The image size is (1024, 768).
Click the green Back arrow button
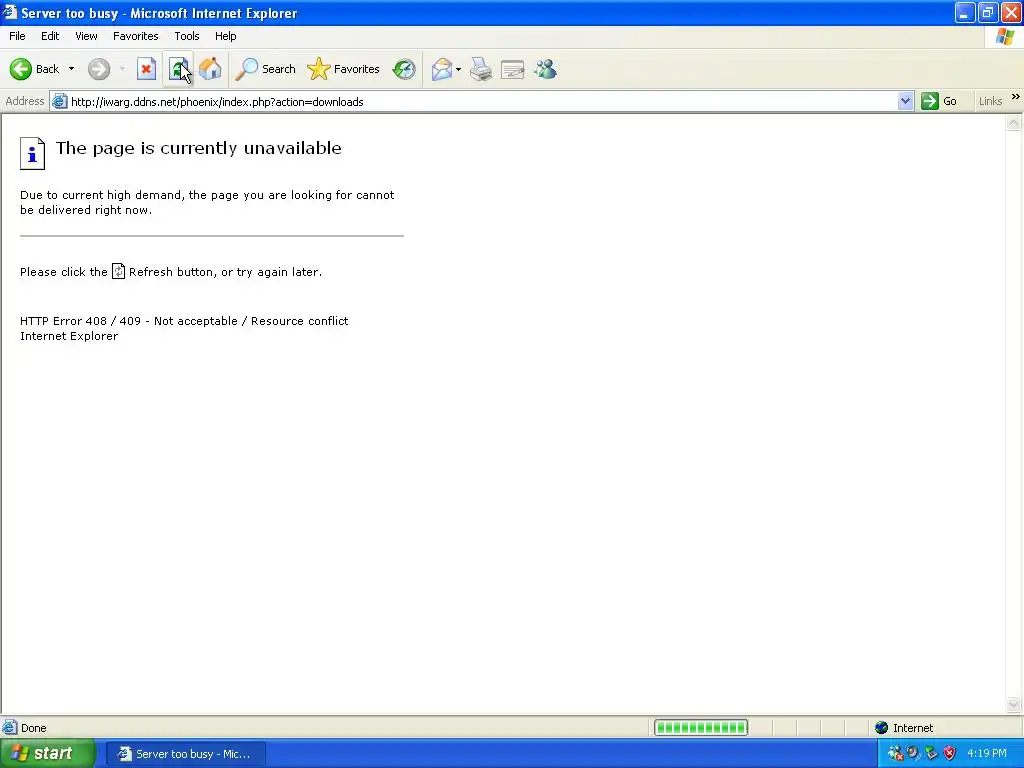[x=21, y=69]
